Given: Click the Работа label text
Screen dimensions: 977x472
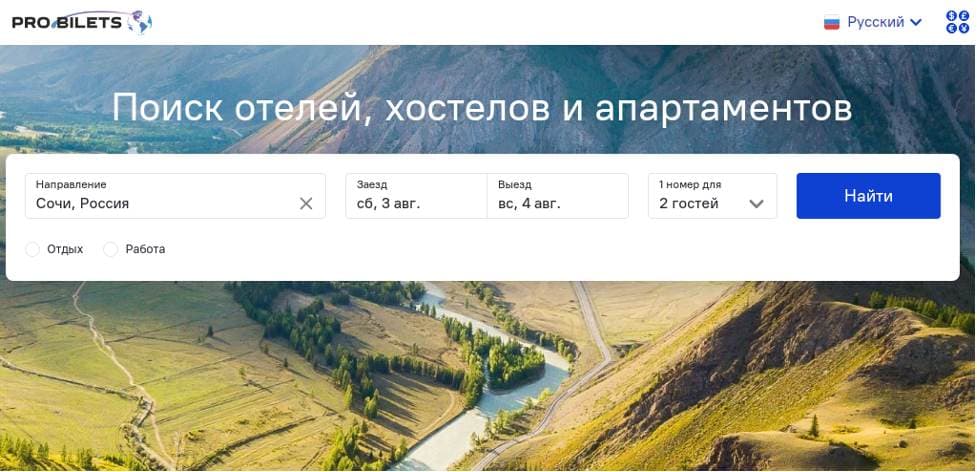Looking at the screenshot, I should tap(145, 250).
